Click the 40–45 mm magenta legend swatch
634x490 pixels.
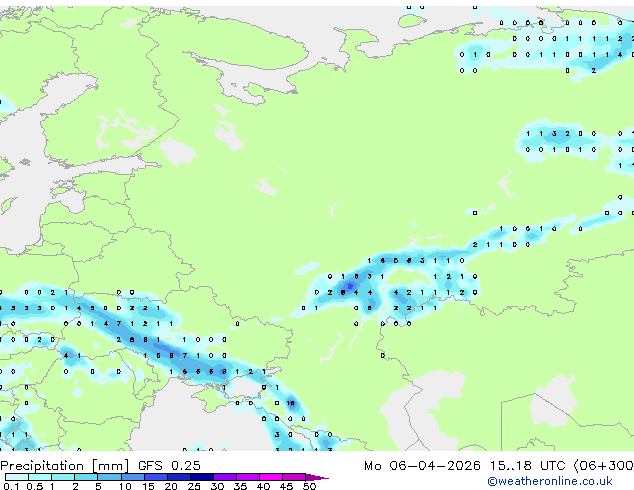click(271, 477)
